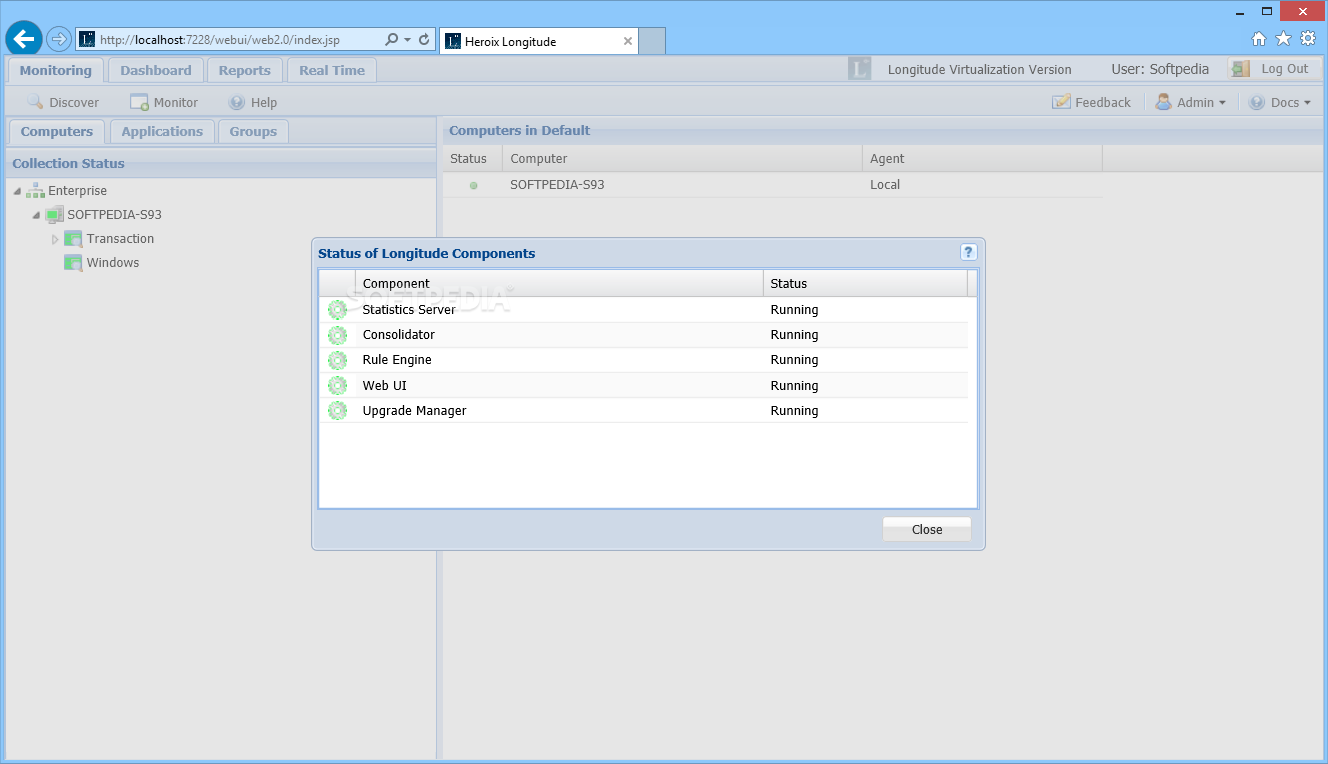Click the Log Out door icon
The height and width of the screenshot is (764, 1328).
(x=1241, y=69)
